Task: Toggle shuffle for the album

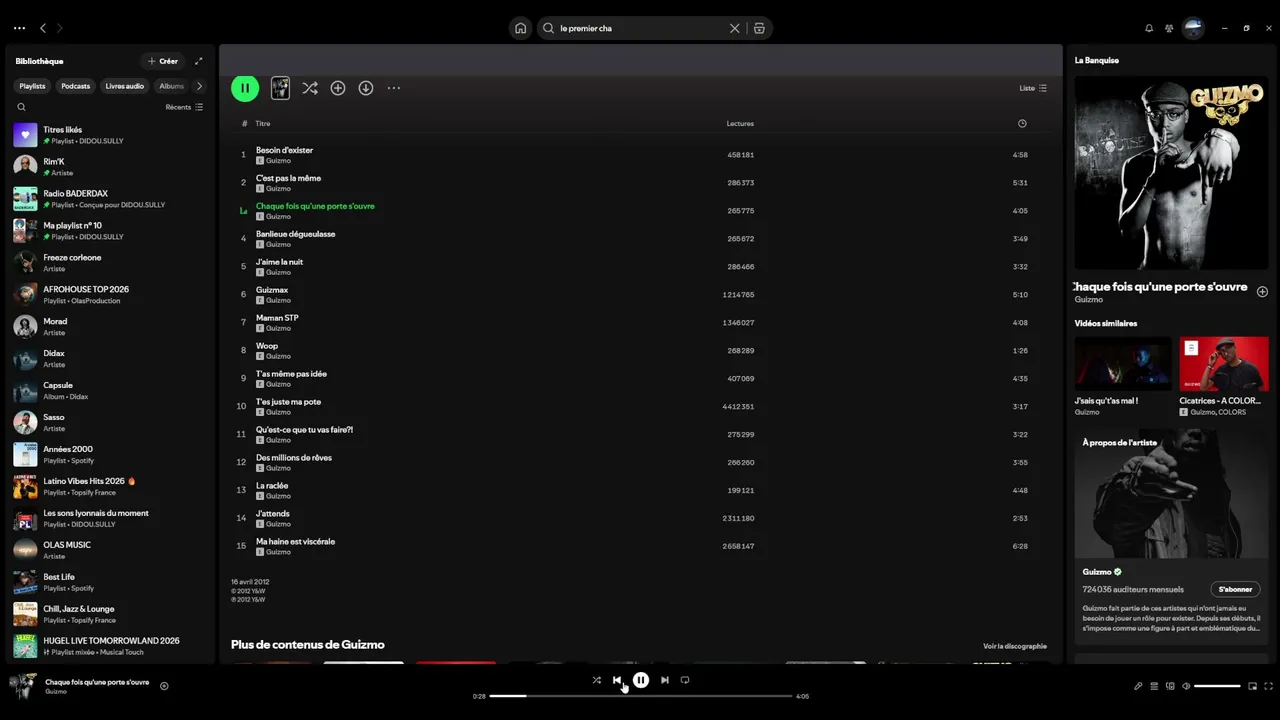Action: [310, 88]
